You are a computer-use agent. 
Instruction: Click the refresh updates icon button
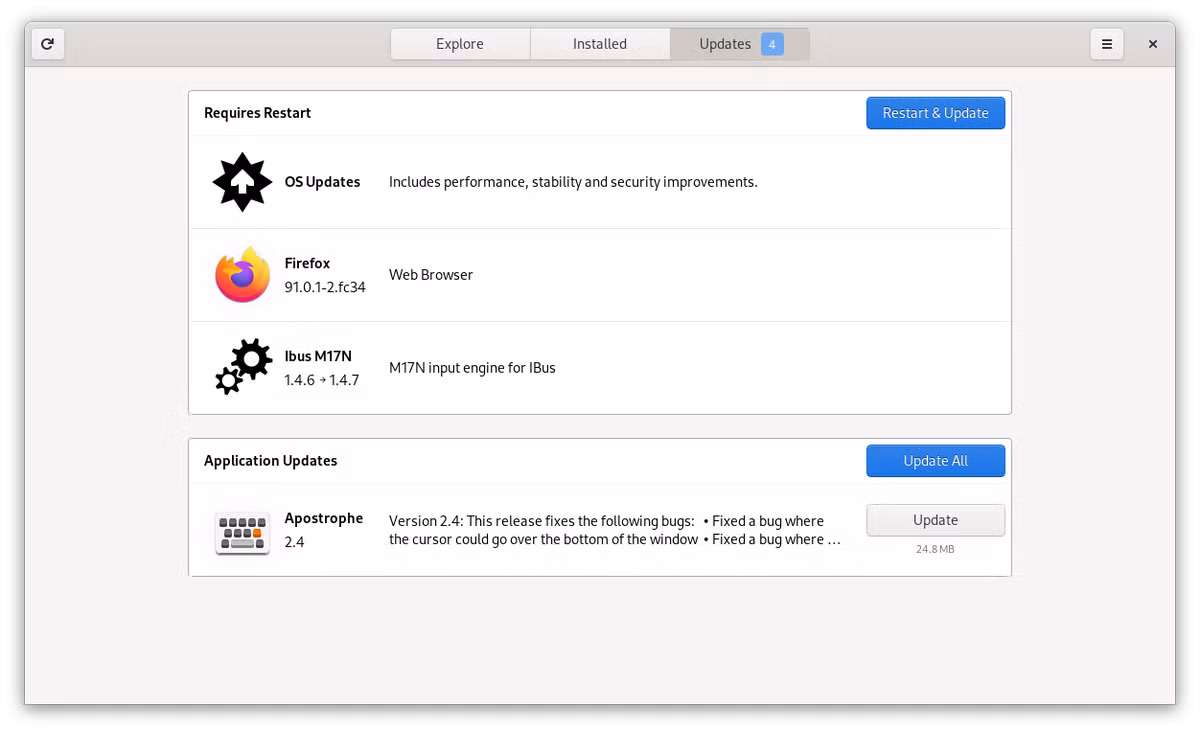(x=48, y=44)
